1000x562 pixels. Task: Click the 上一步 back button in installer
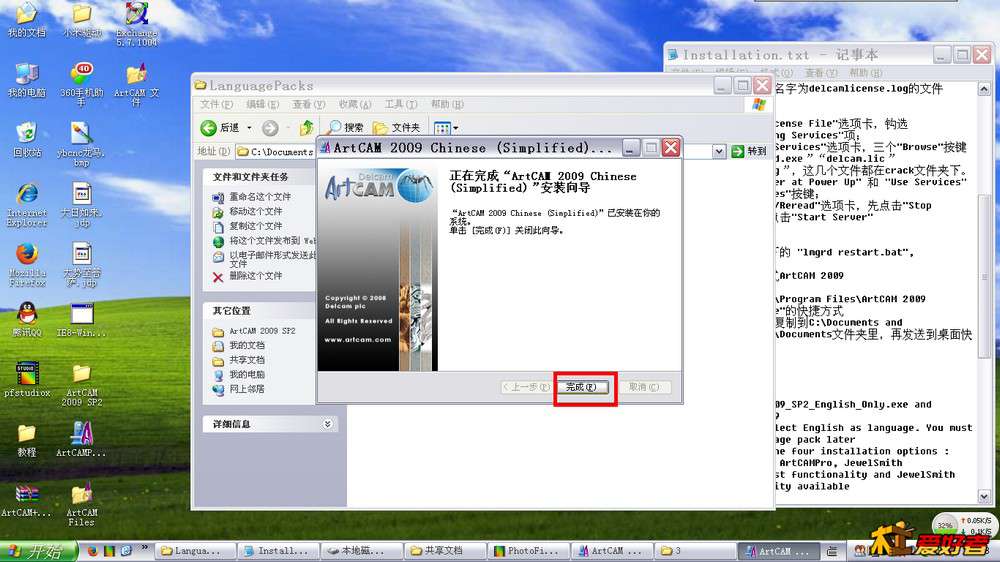tap(526, 387)
